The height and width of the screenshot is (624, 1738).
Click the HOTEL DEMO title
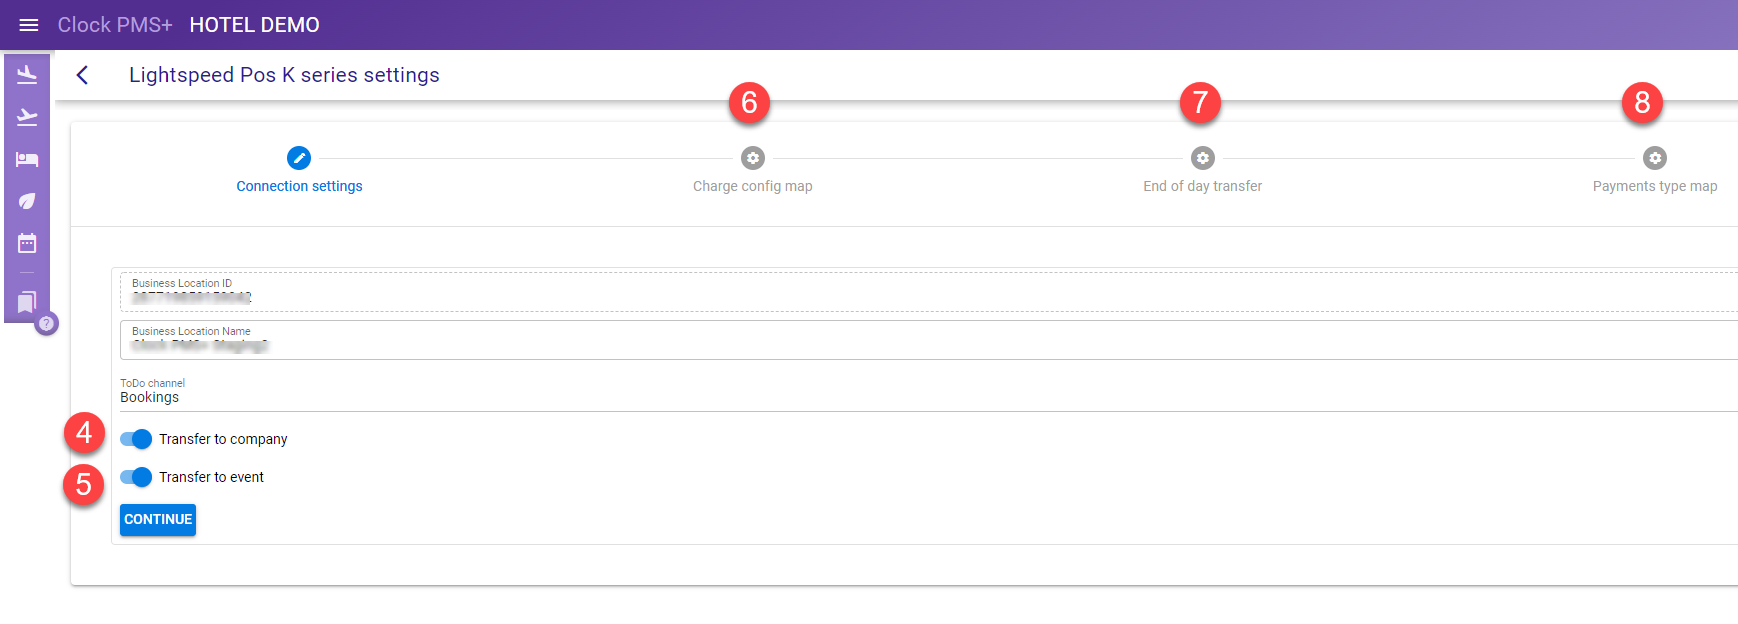point(255,25)
